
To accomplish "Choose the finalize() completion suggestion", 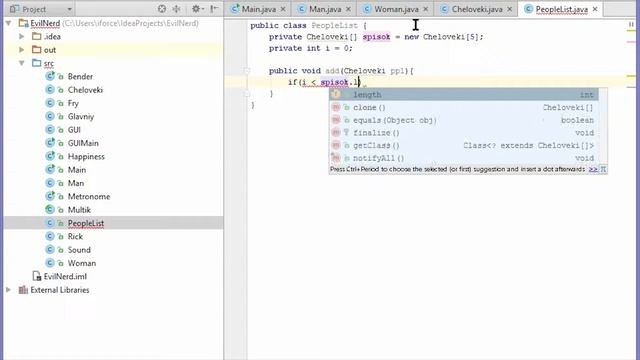I will [x=464, y=133].
